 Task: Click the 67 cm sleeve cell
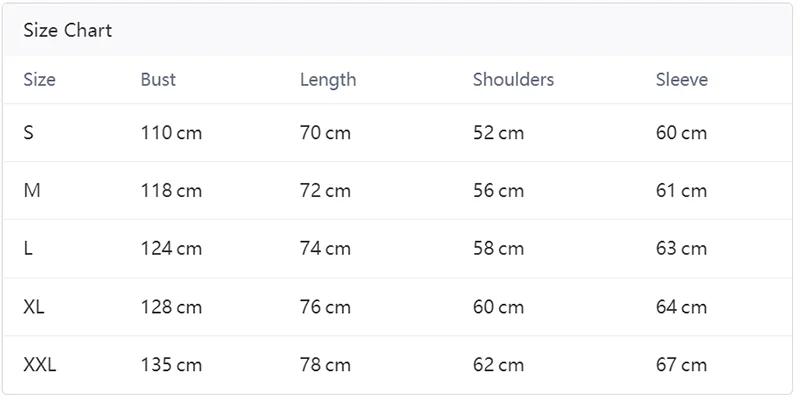(681, 365)
